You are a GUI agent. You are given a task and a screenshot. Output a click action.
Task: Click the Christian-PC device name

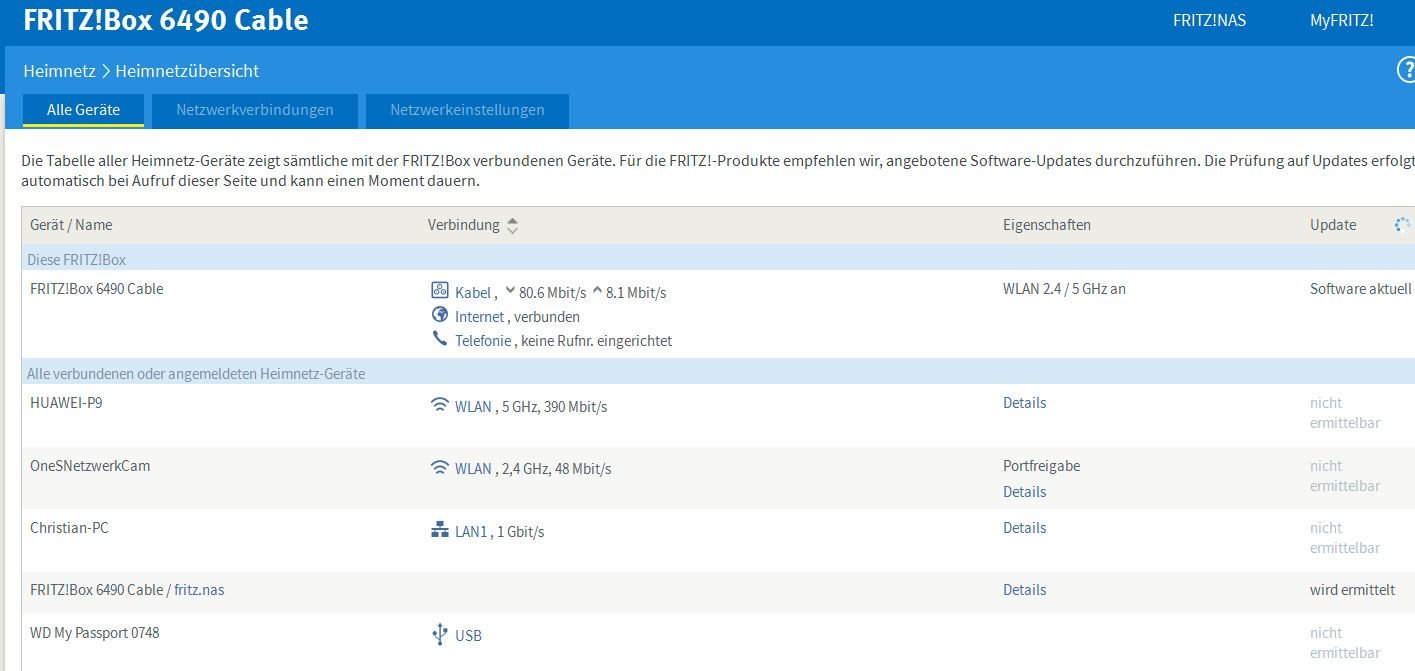69,528
